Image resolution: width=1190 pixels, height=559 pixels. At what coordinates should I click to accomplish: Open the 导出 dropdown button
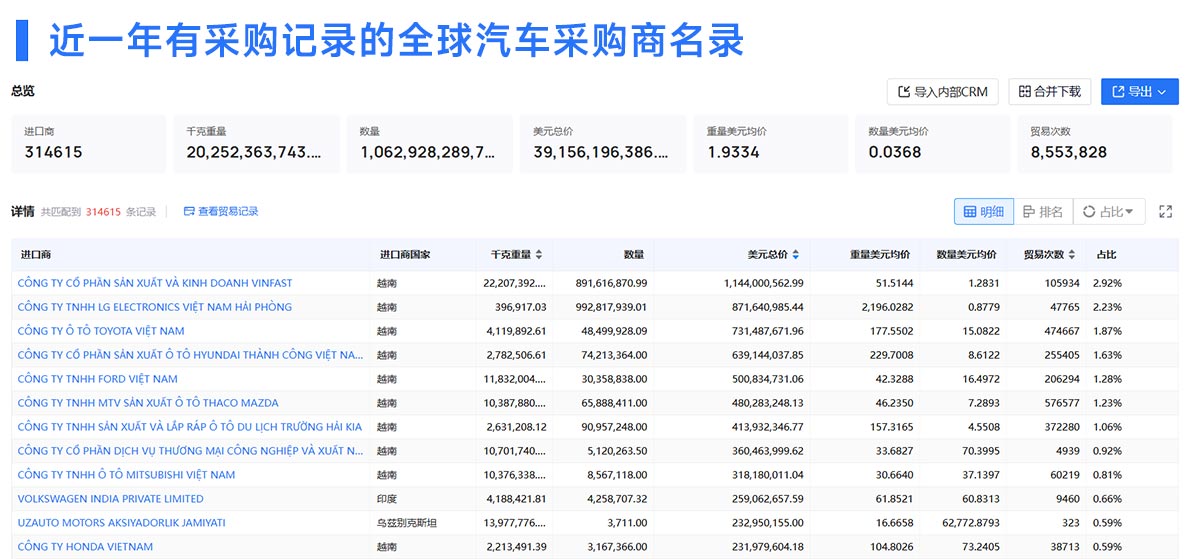click(x=1139, y=92)
